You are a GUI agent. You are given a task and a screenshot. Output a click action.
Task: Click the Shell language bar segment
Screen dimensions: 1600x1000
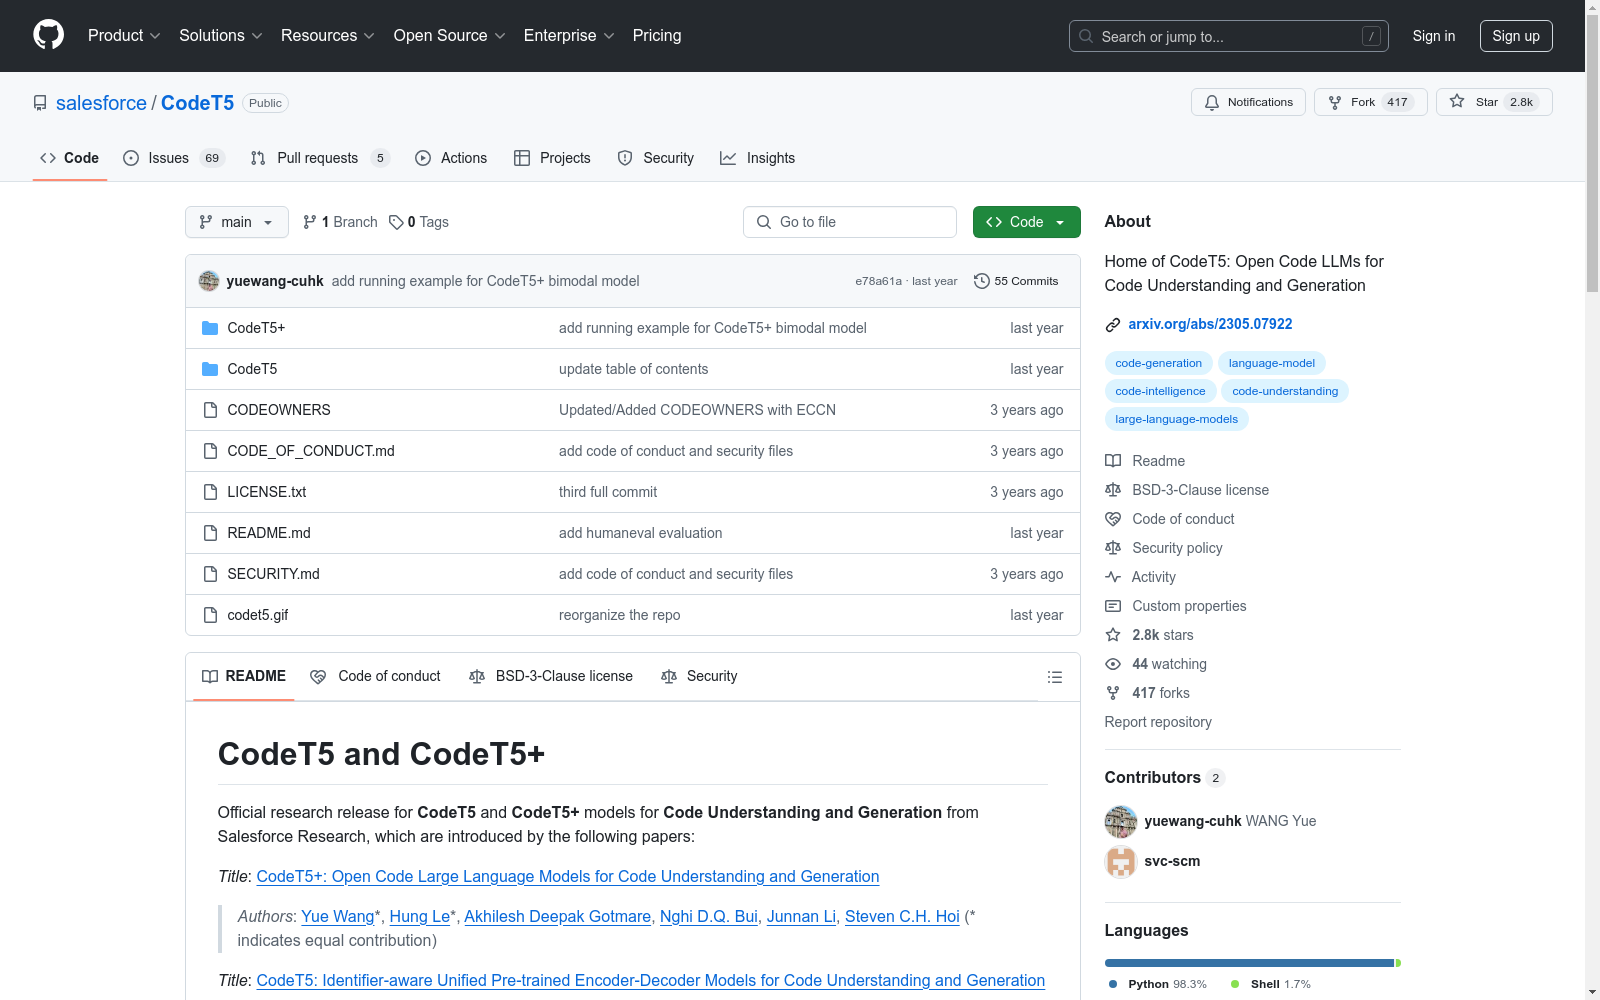[1398, 963]
